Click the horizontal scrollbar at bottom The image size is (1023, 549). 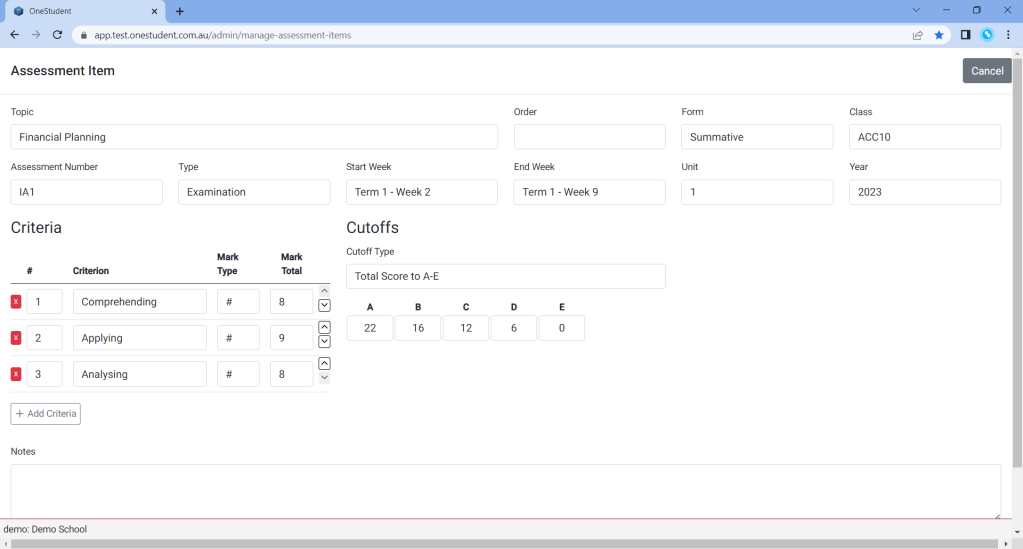[500, 544]
